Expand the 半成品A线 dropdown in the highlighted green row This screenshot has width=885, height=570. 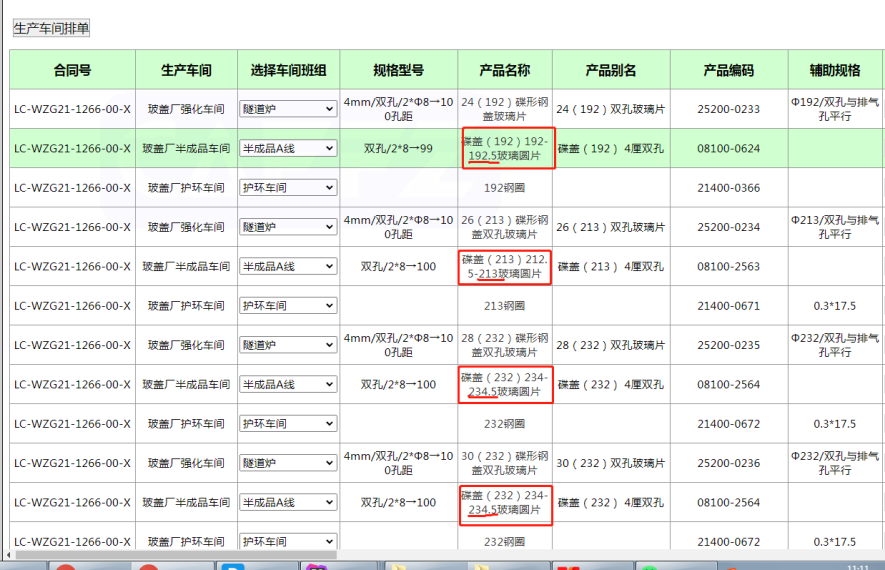pyautogui.click(x=288, y=149)
